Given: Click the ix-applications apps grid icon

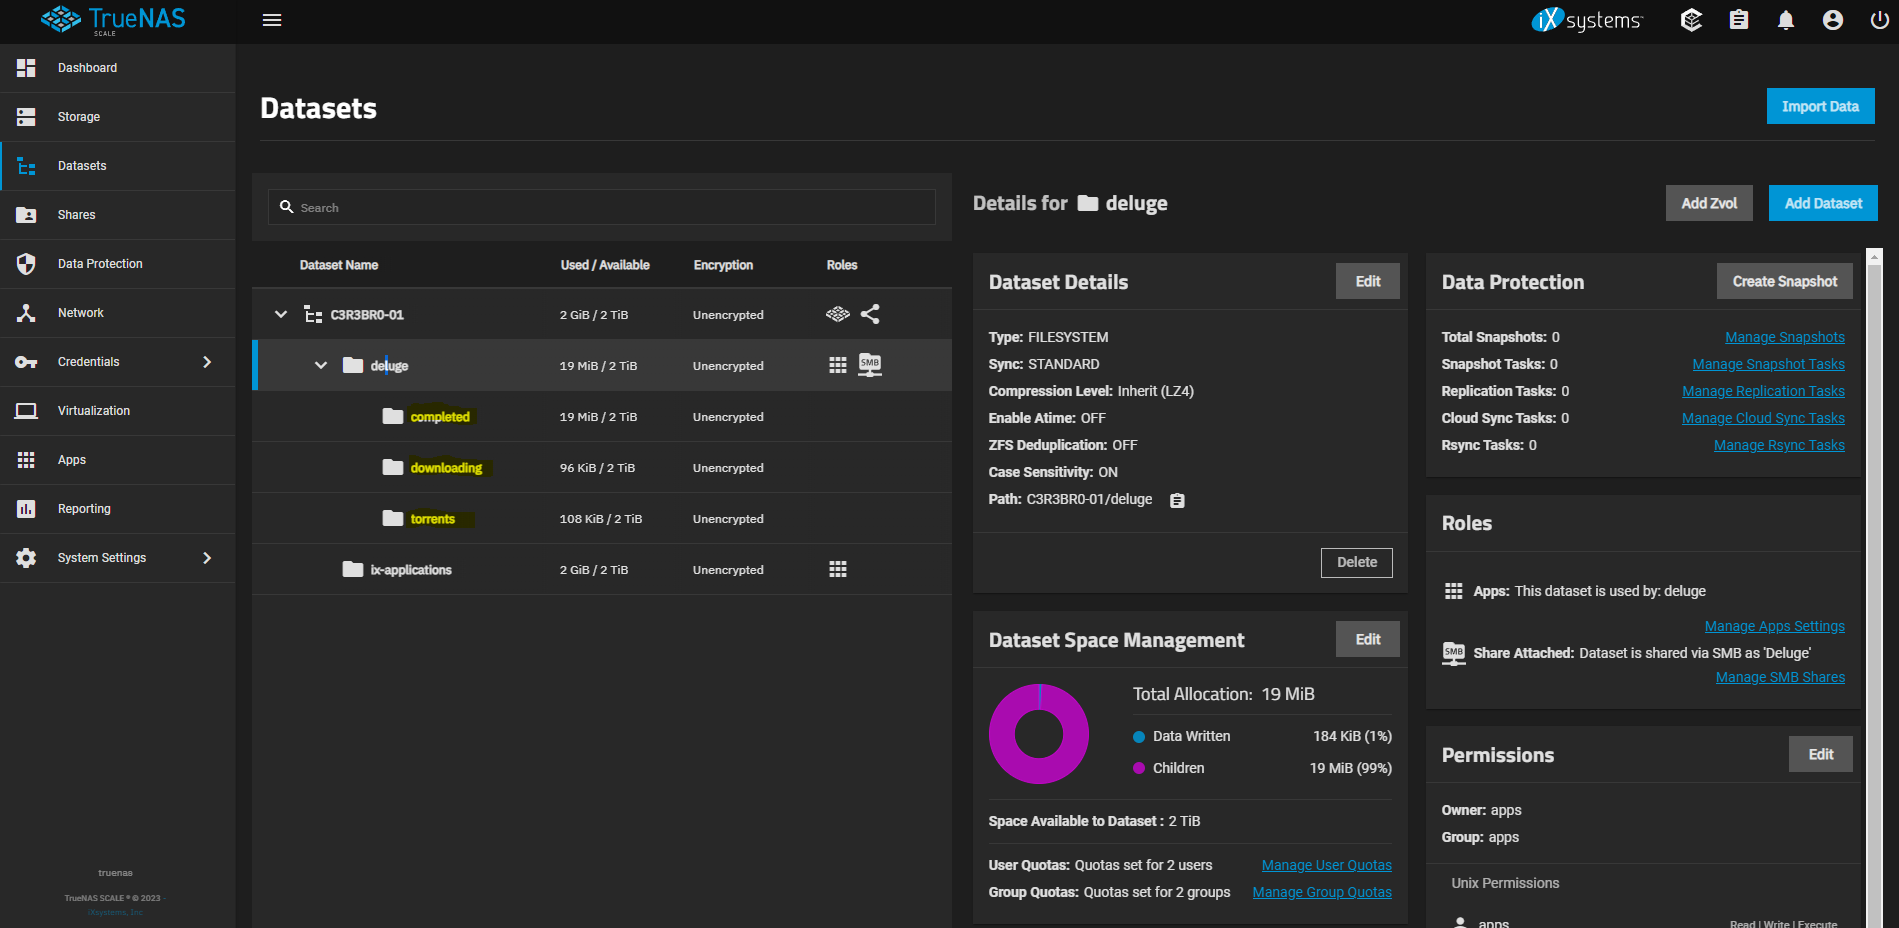Looking at the screenshot, I should (838, 569).
